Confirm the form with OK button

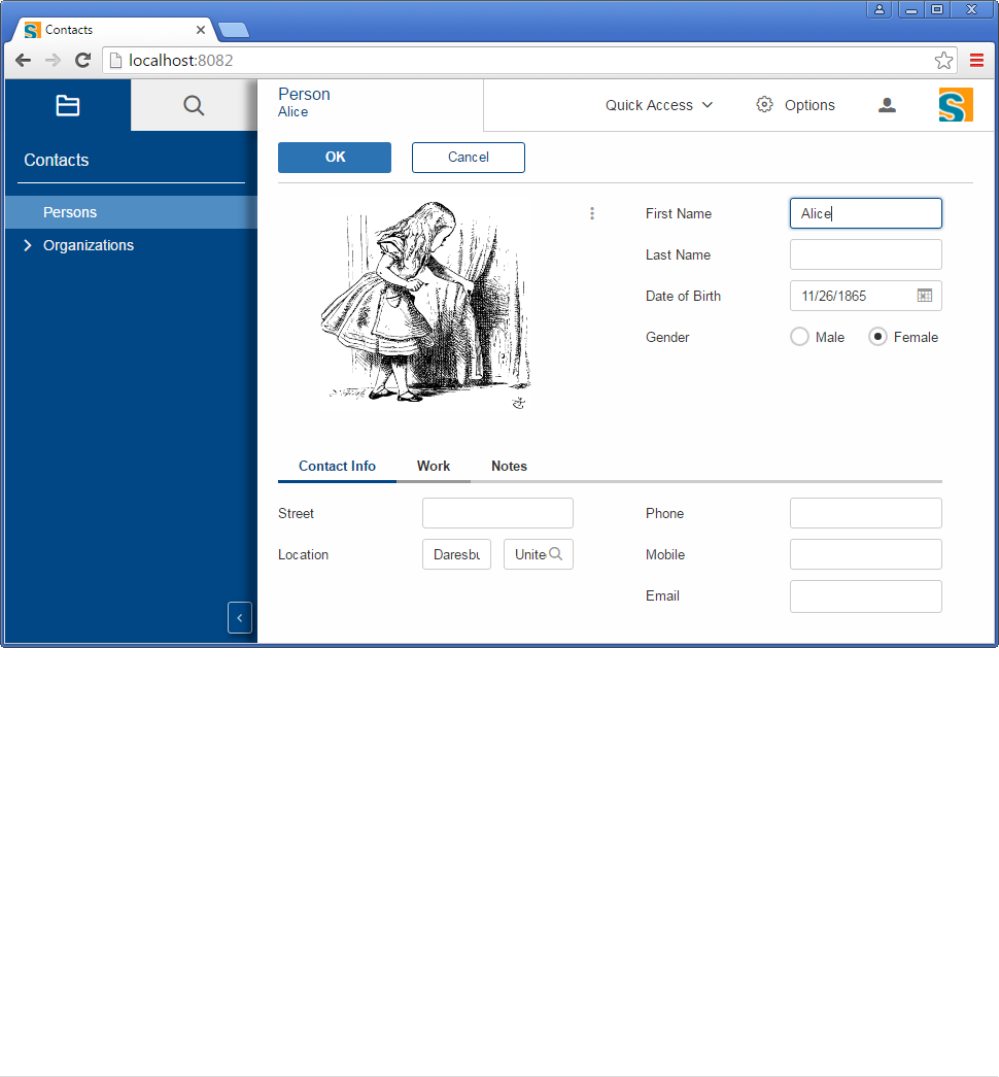click(335, 157)
